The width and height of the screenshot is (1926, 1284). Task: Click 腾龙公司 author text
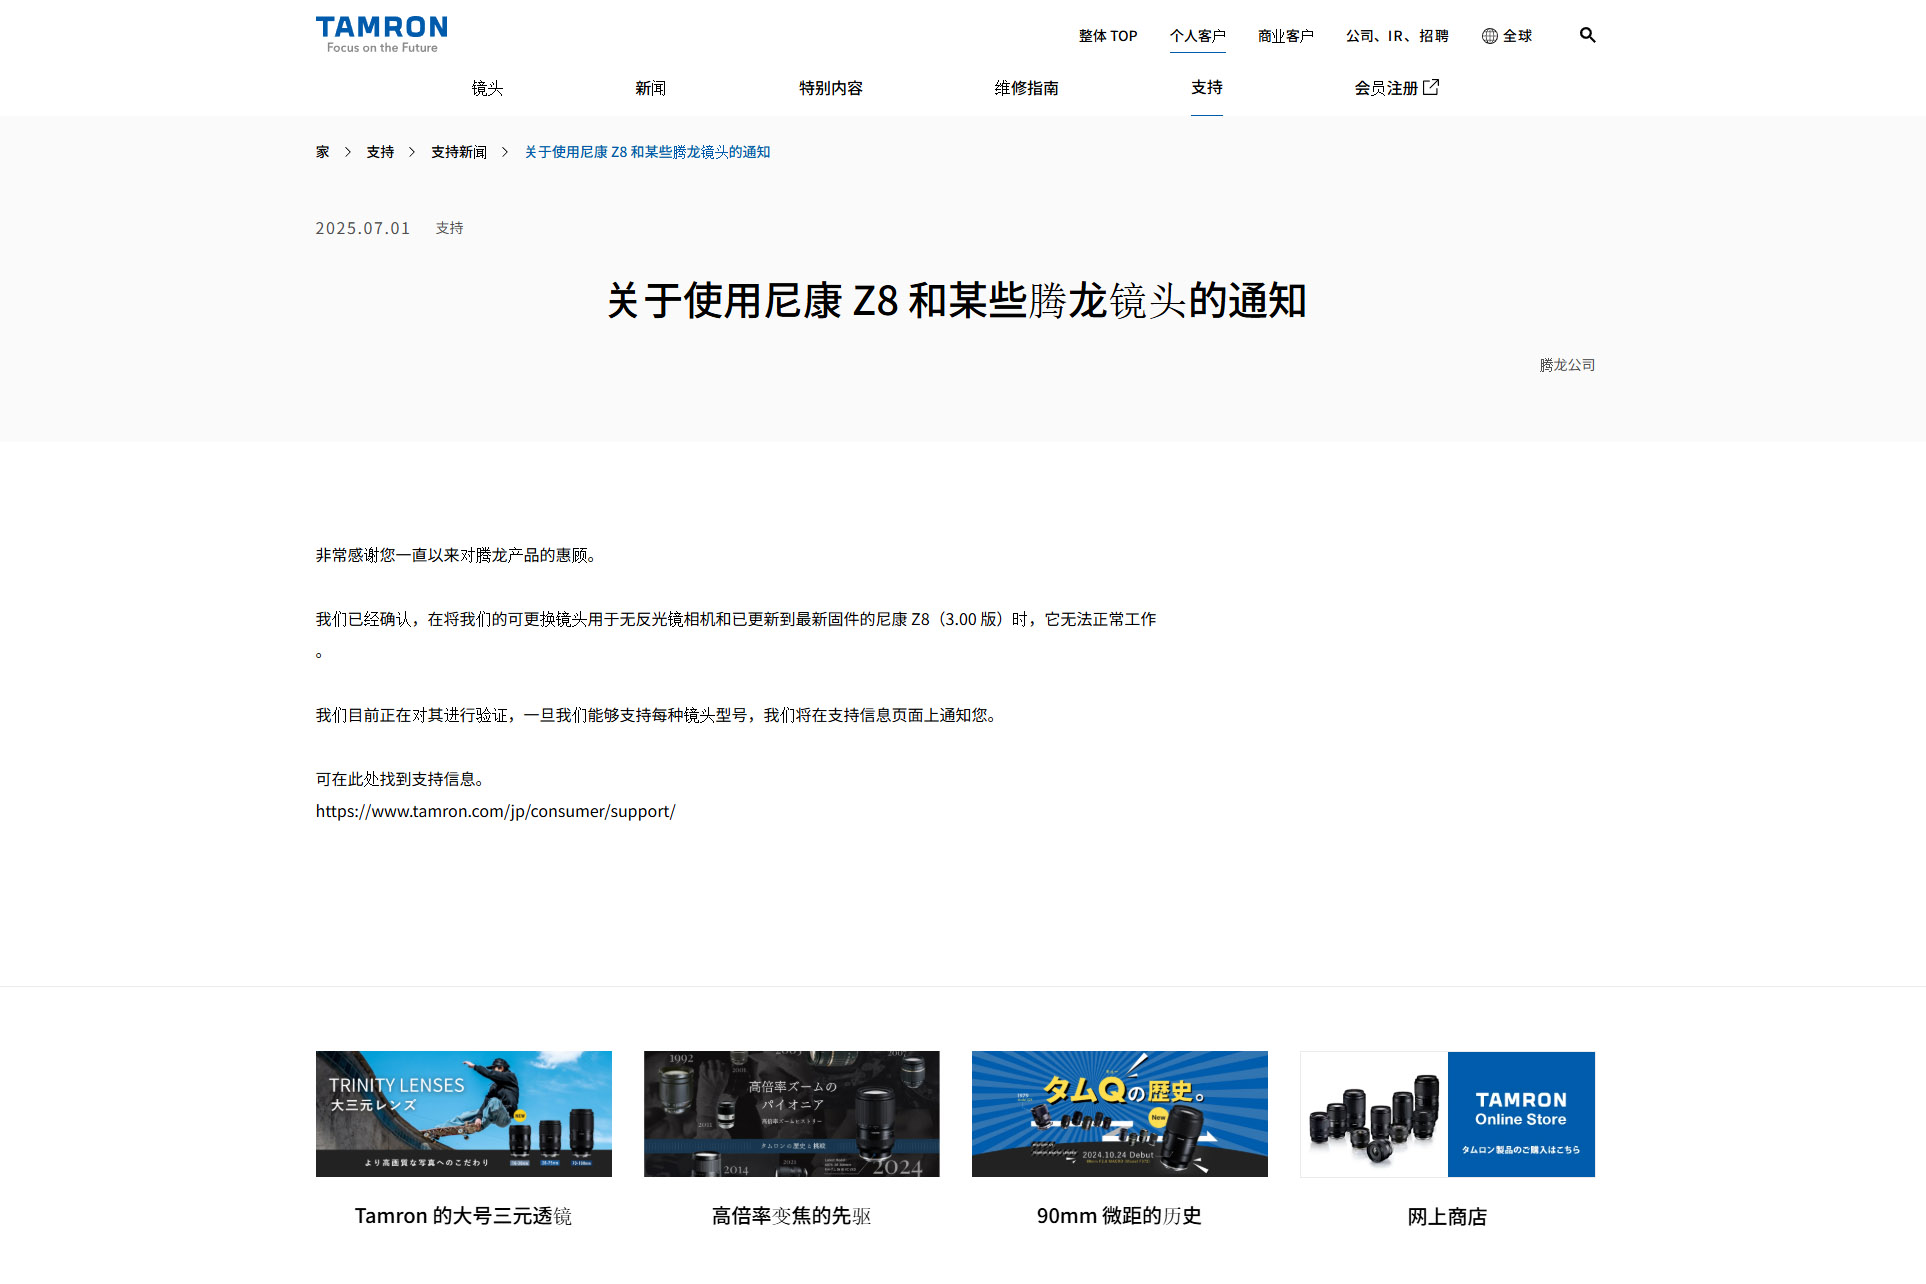coord(1567,365)
